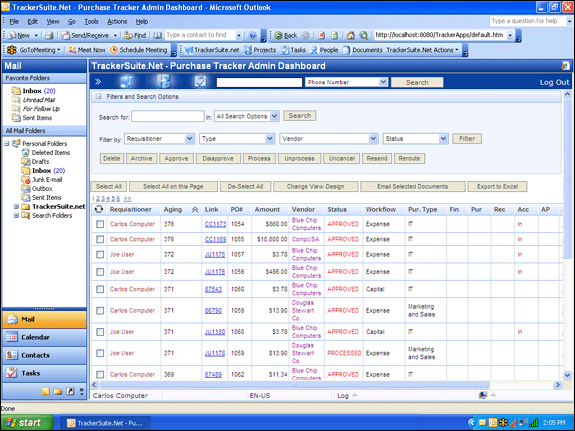Click the Notes shortcut icon in navigation pane
The height and width of the screenshot is (431, 575).
[45, 391]
